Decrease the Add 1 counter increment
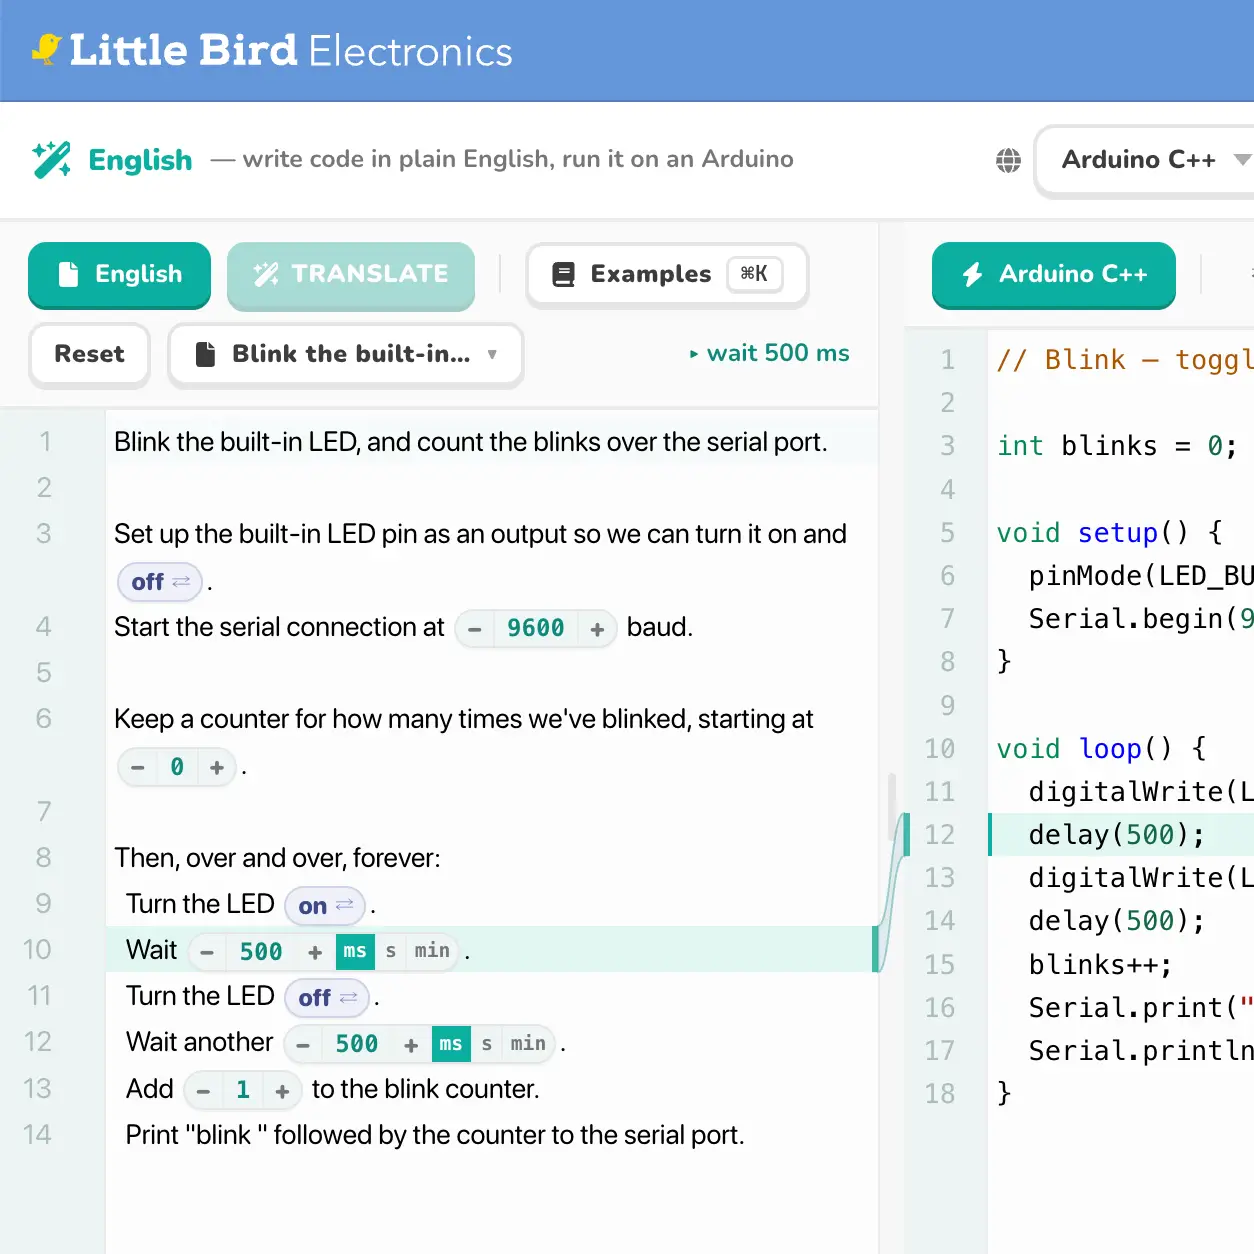 pyautogui.click(x=203, y=1091)
